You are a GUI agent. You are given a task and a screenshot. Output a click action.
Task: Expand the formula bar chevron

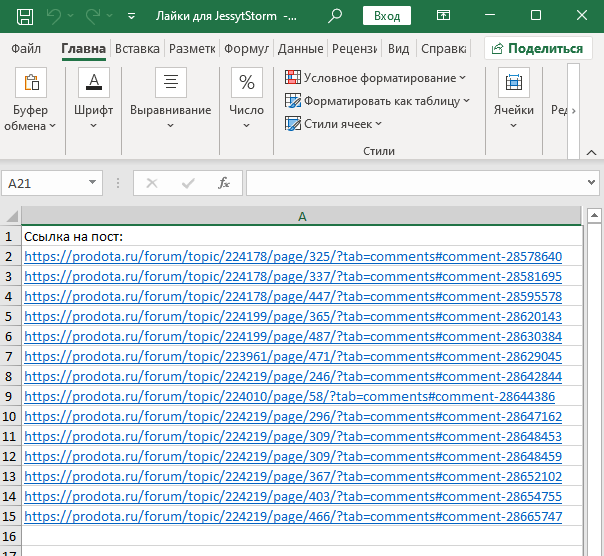[x=591, y=183]
